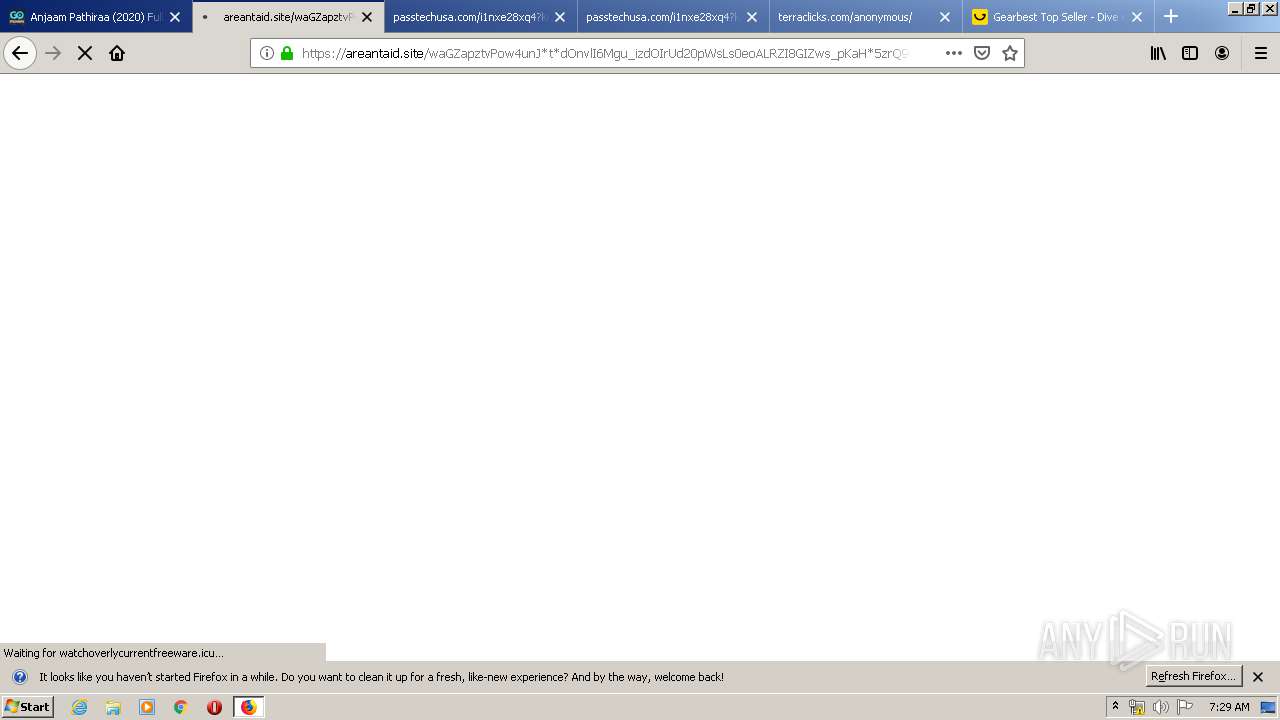Close the terraclicks.com tab
Image resolution: width=1280 pixels, height=720 pixels.
click(x=945, y=17)
